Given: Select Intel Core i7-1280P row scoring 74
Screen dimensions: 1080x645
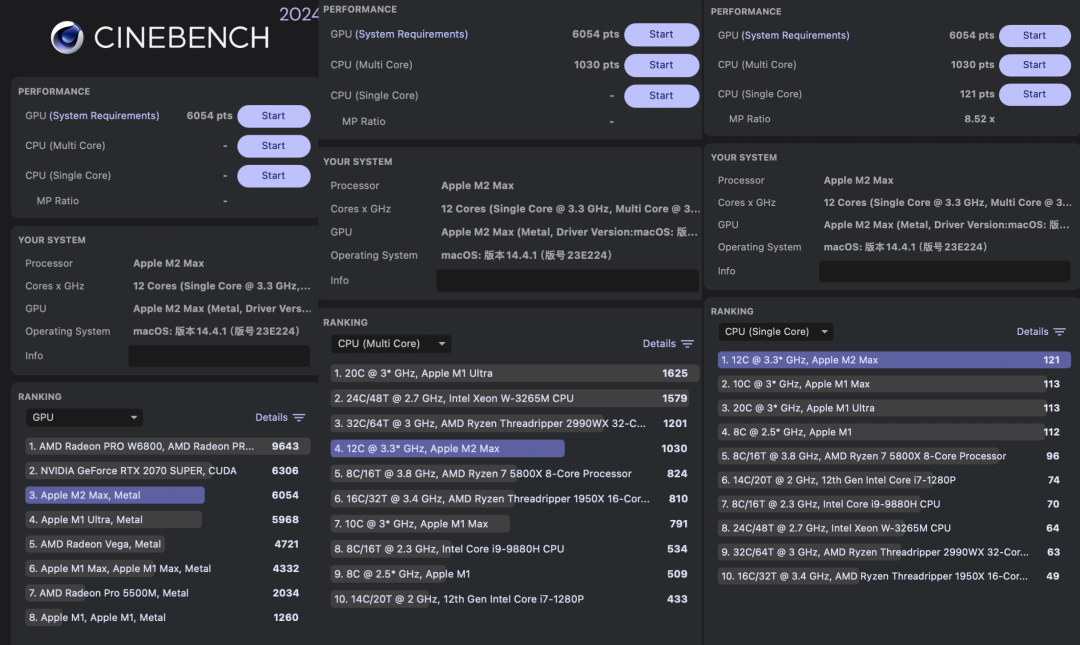Looking at the screenshot, I should [x=894, y=480].
